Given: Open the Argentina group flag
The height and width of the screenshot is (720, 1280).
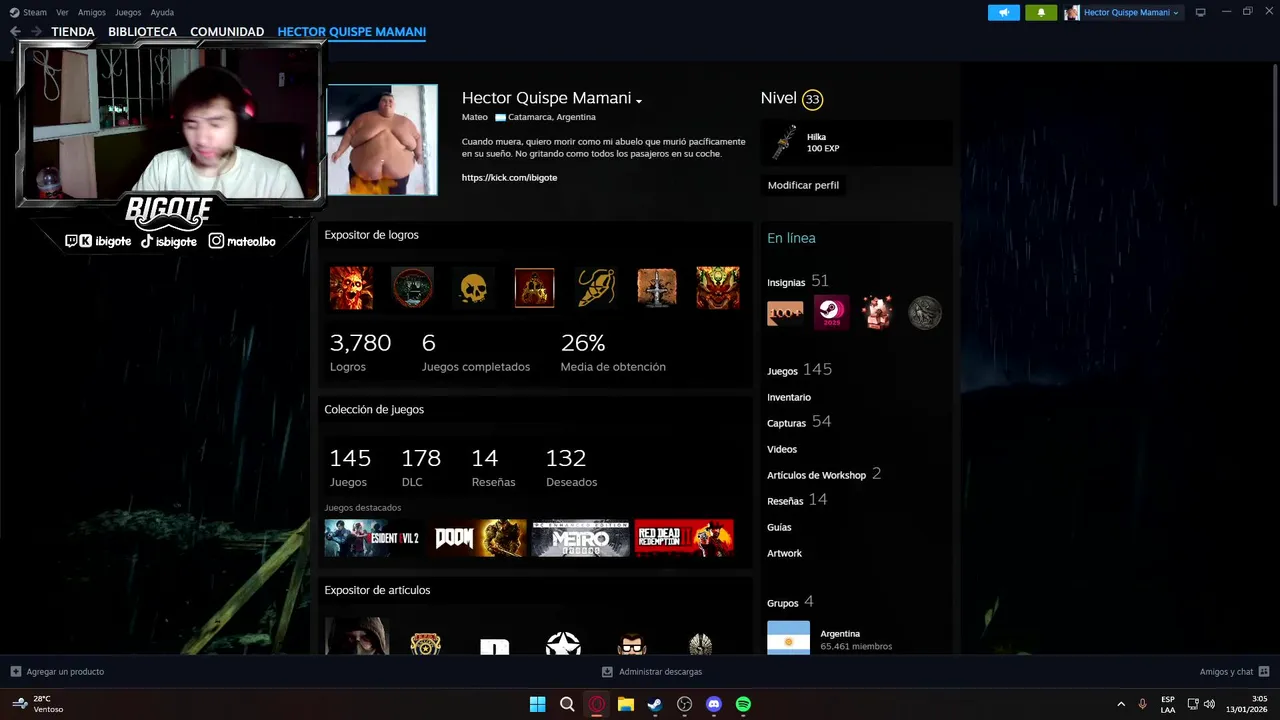Looking at the screenshot, I should click(788, 638).
